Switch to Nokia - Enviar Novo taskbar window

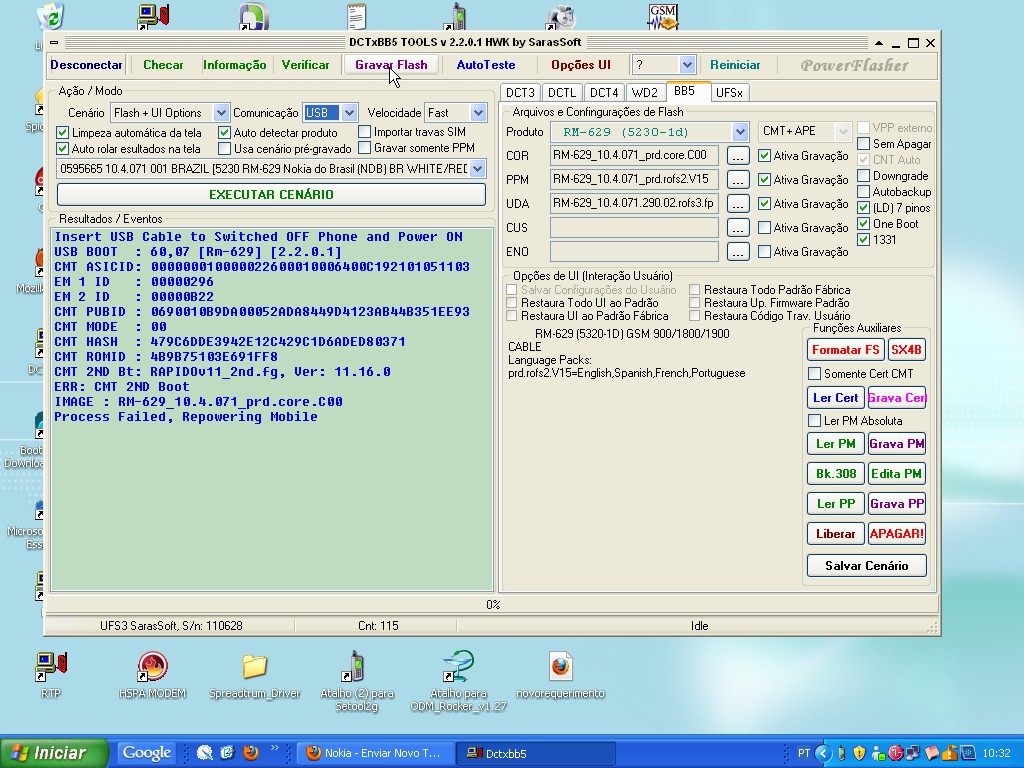374,753
